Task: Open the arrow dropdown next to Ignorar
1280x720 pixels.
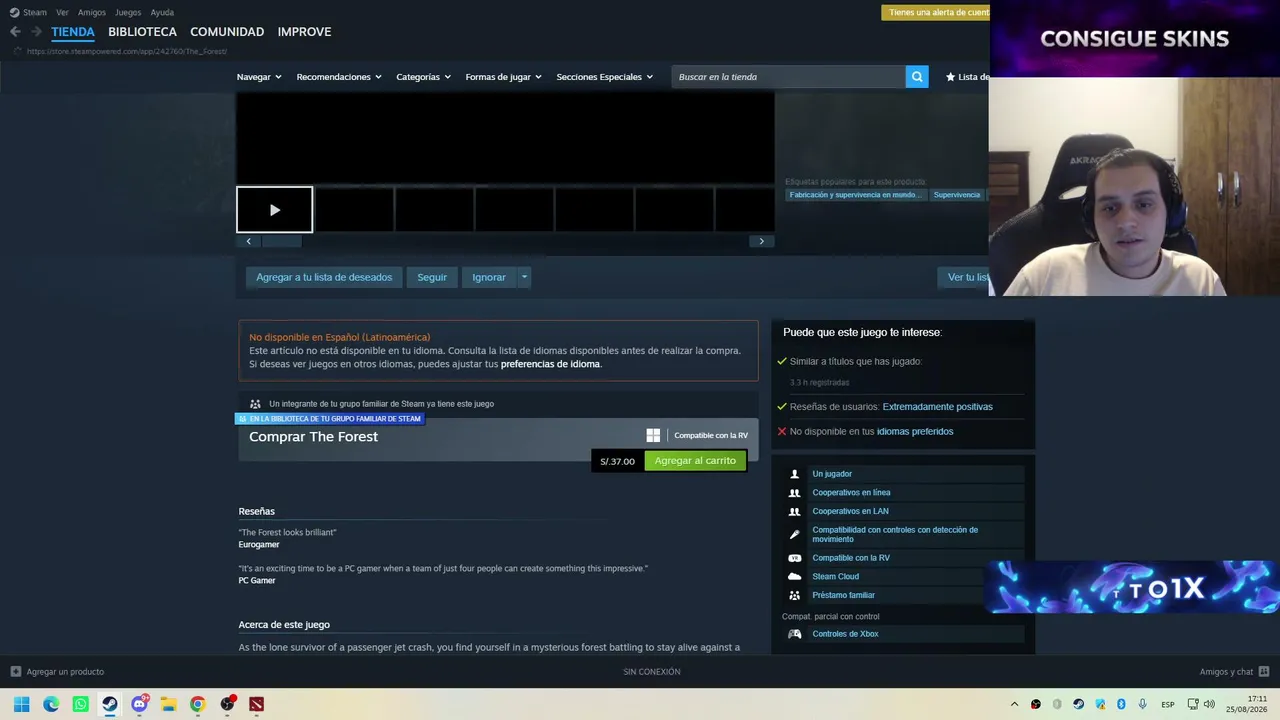Action: click(523, 277)
